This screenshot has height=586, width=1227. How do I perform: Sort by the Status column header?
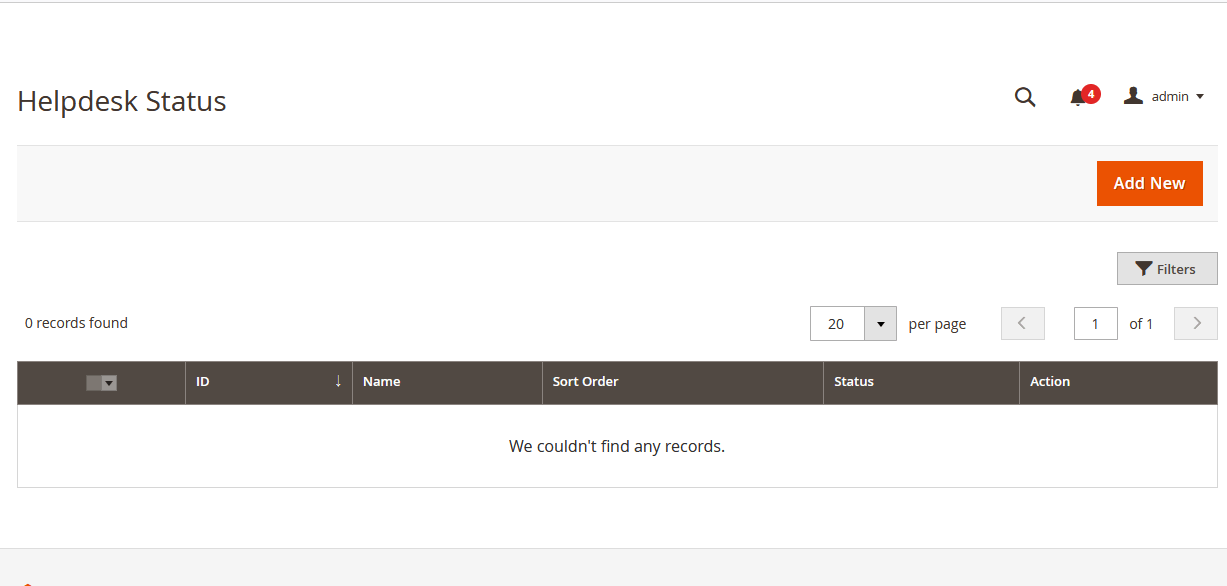point(854,382)
